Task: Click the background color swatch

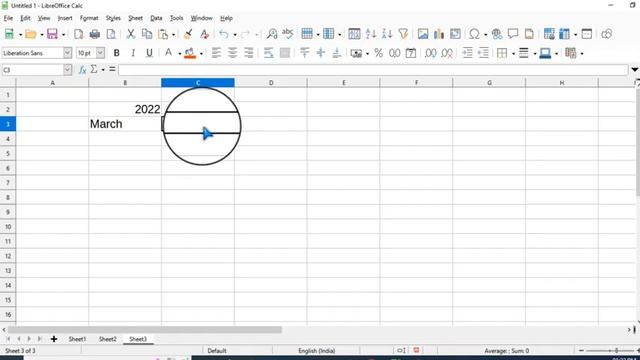Action: click(x=190, y=53)
